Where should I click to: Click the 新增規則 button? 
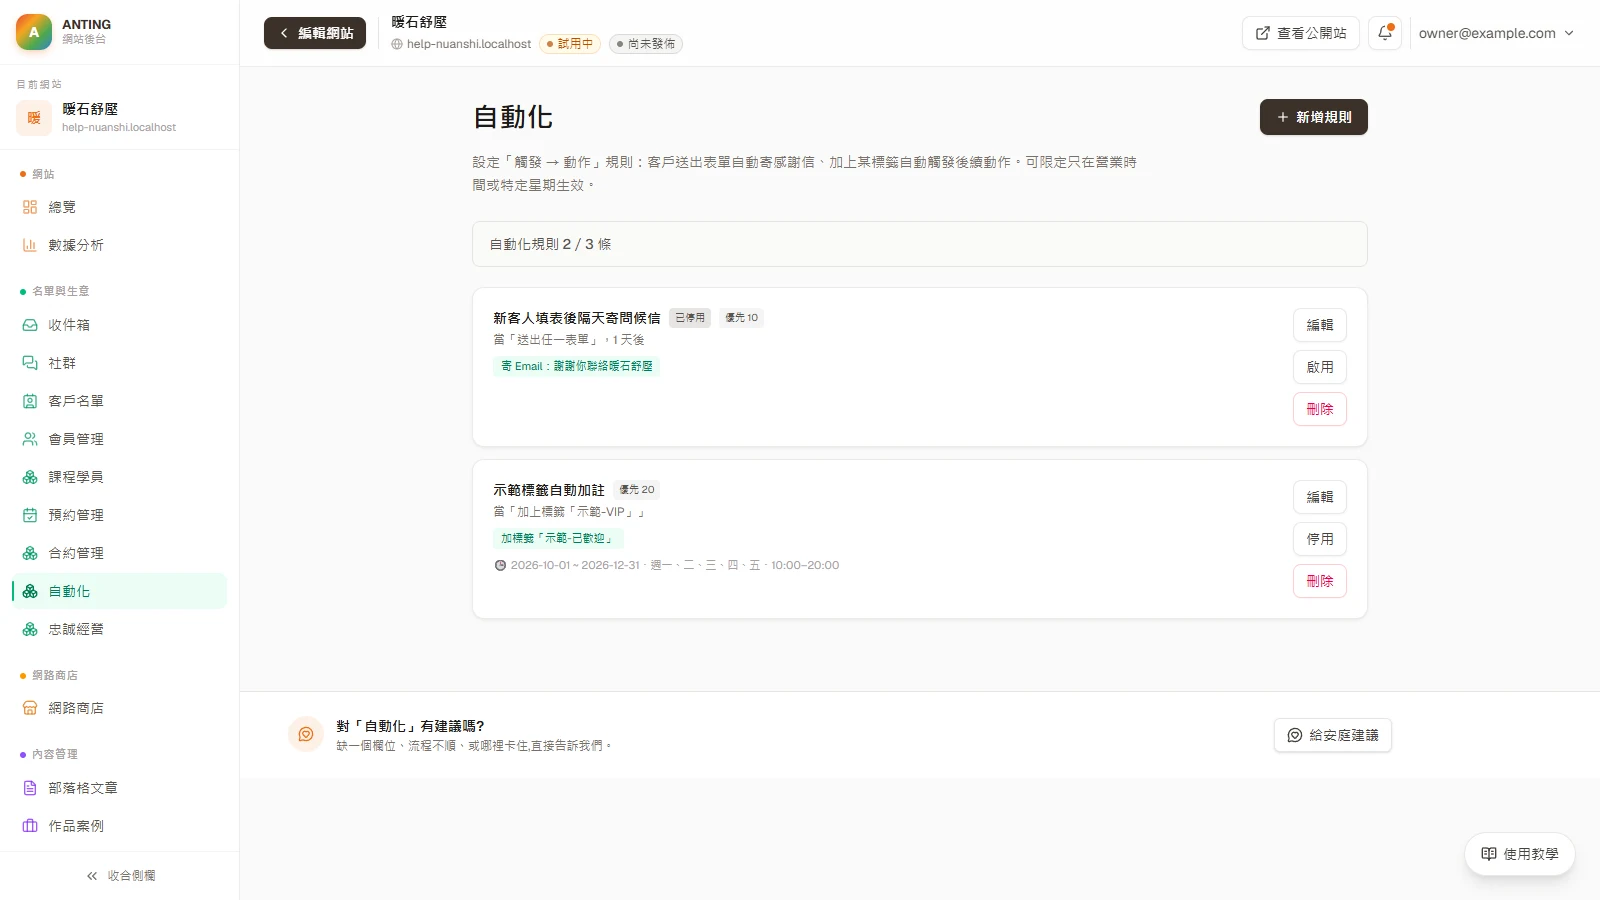[1314, 117]
